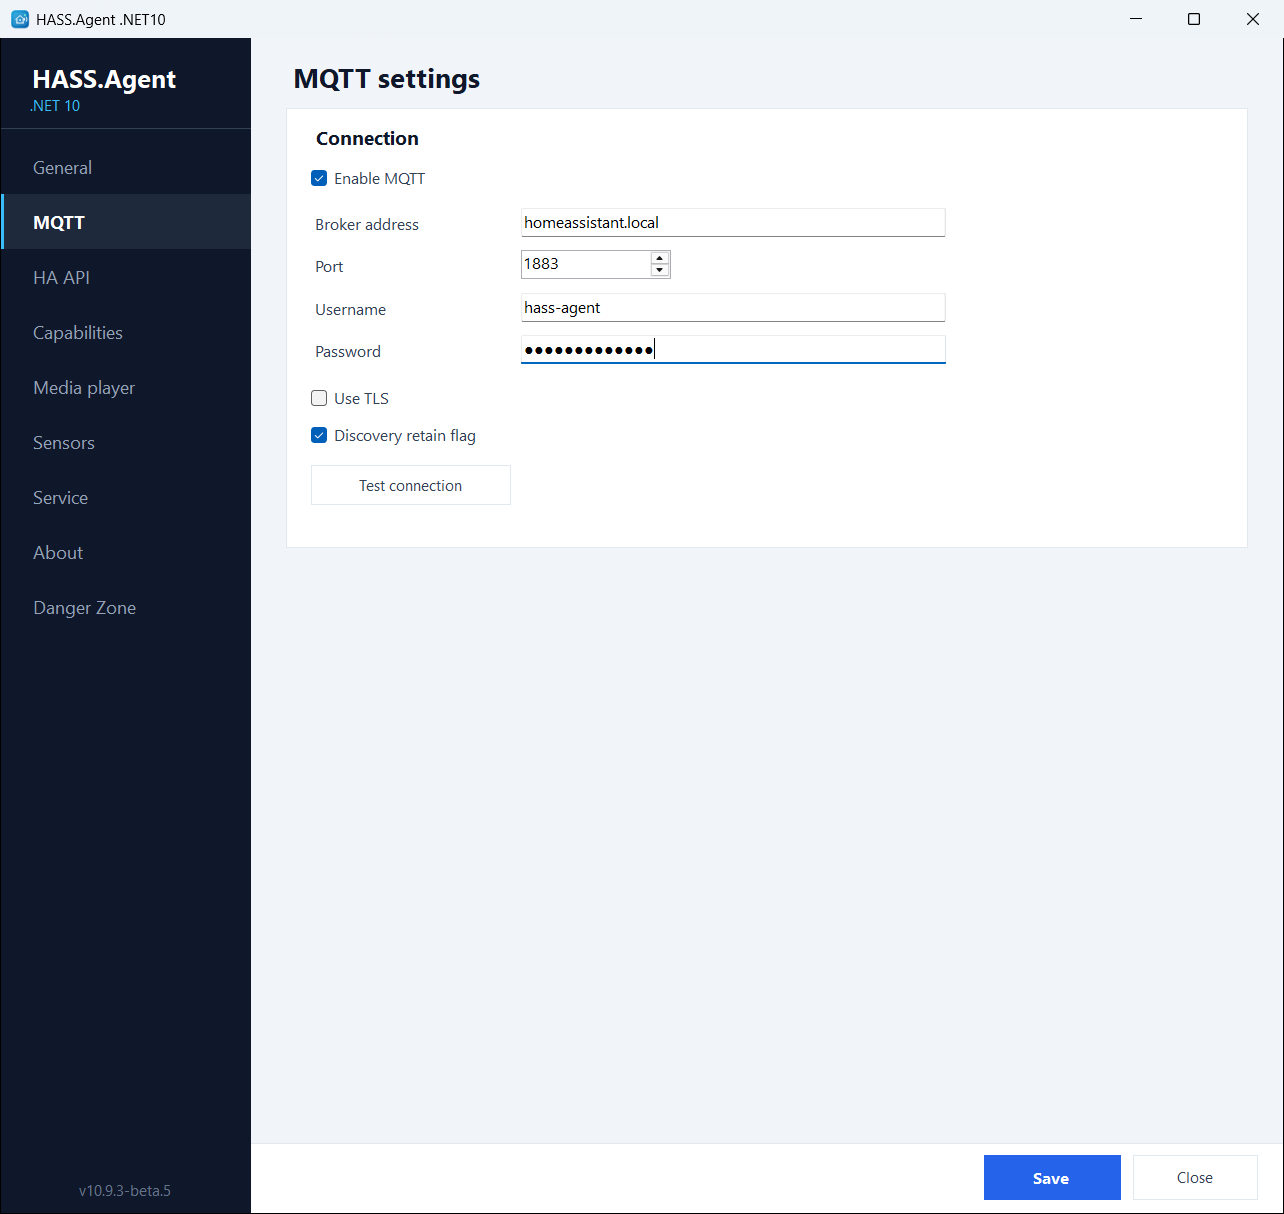View the About page
This screenshot has width=1284, height=1214.
pyautogui.click(x=126, y=552)
